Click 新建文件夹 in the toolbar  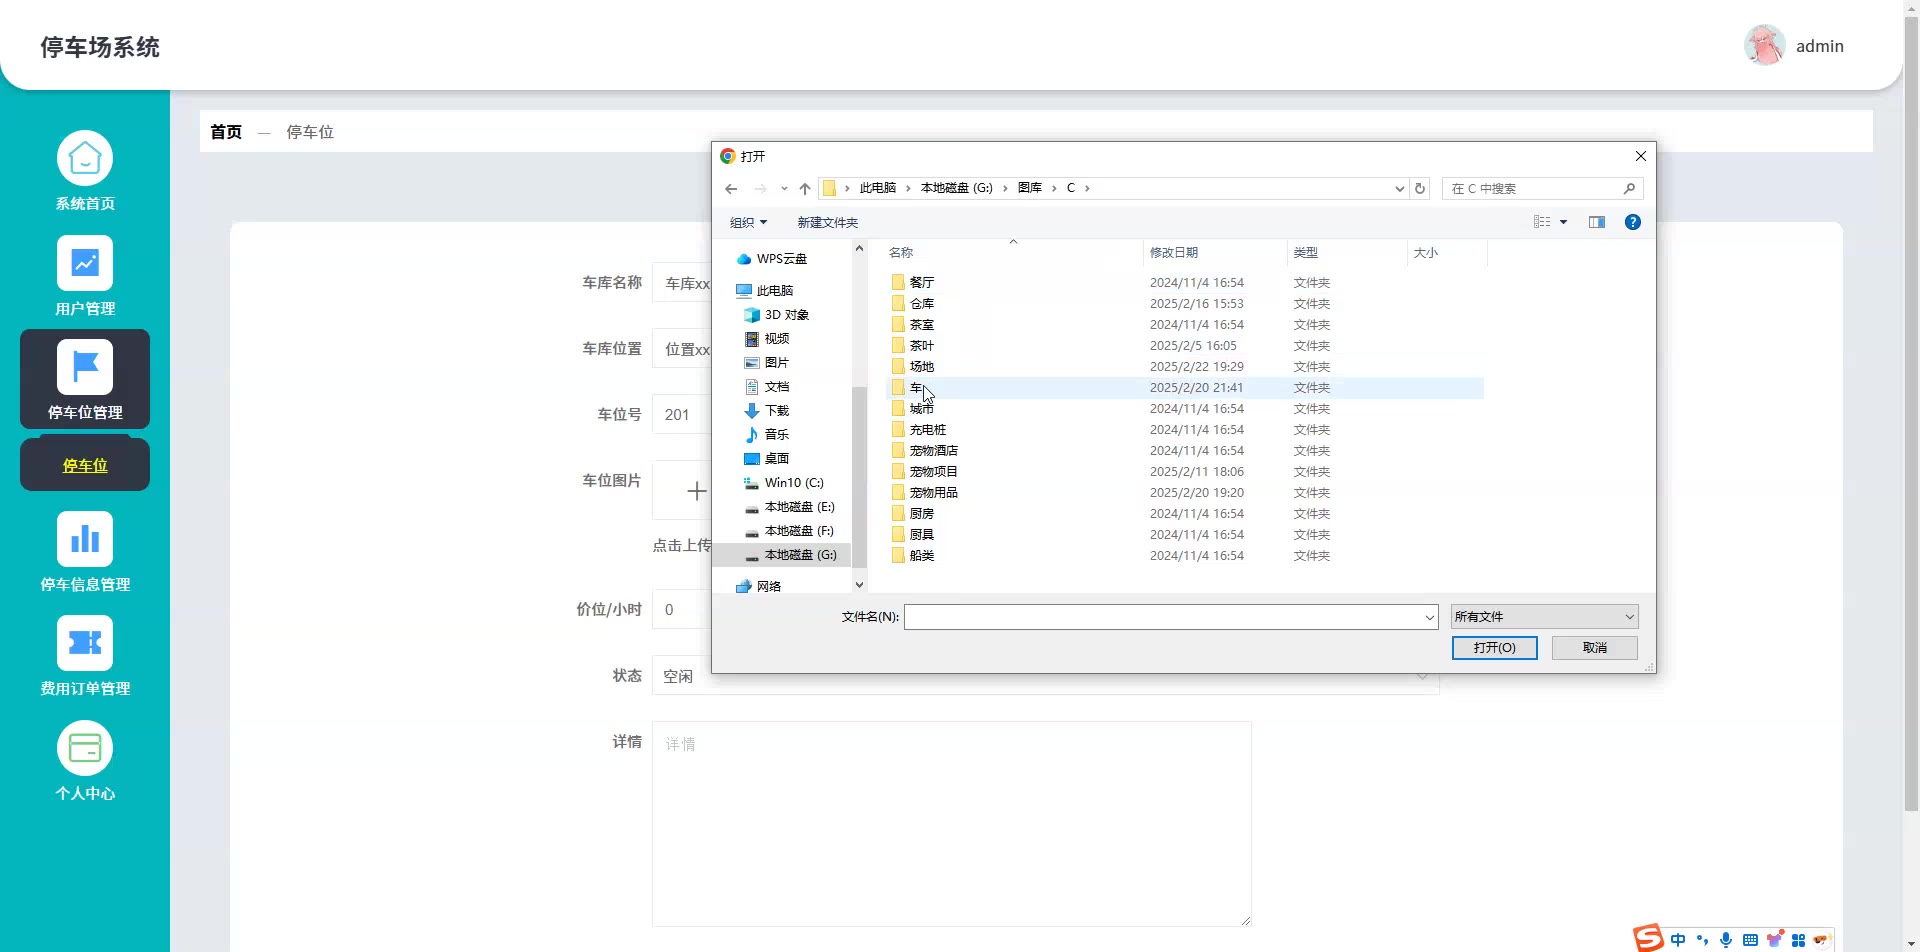click(828, 222)
